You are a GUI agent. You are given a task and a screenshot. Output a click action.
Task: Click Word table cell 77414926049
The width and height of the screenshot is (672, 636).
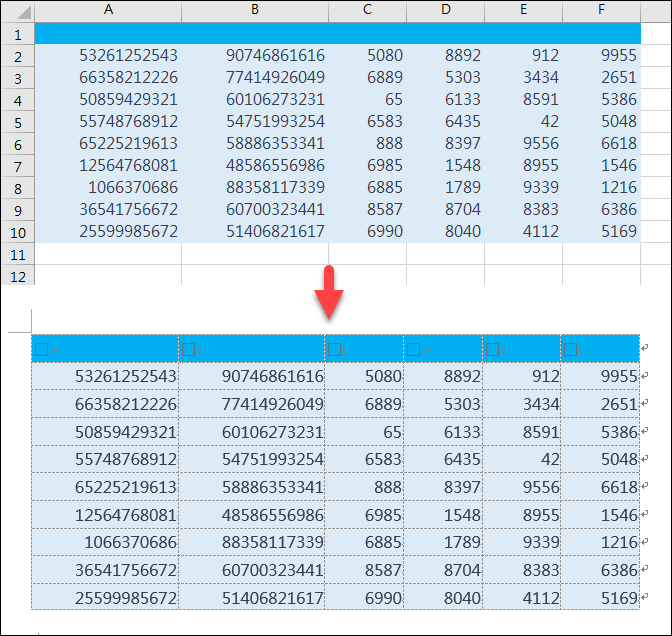[x=252, y=404]
